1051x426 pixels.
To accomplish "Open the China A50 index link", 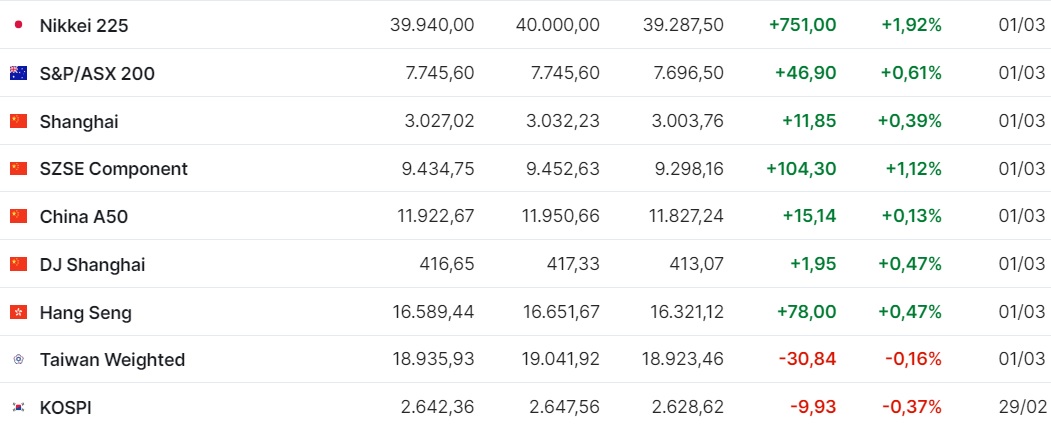I will pos(84,216).
